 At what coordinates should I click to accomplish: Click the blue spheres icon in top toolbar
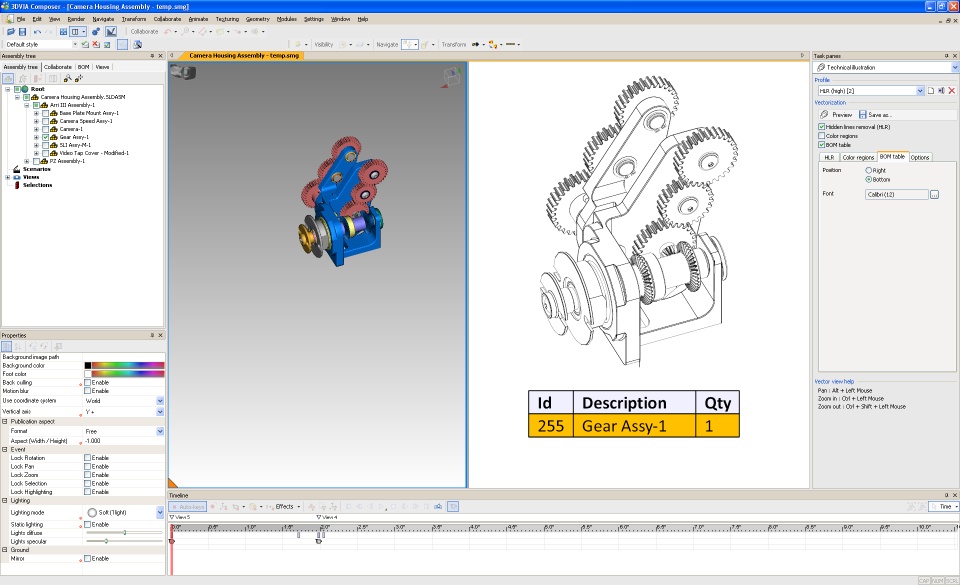pyautogui.click(x=96, y=31)
